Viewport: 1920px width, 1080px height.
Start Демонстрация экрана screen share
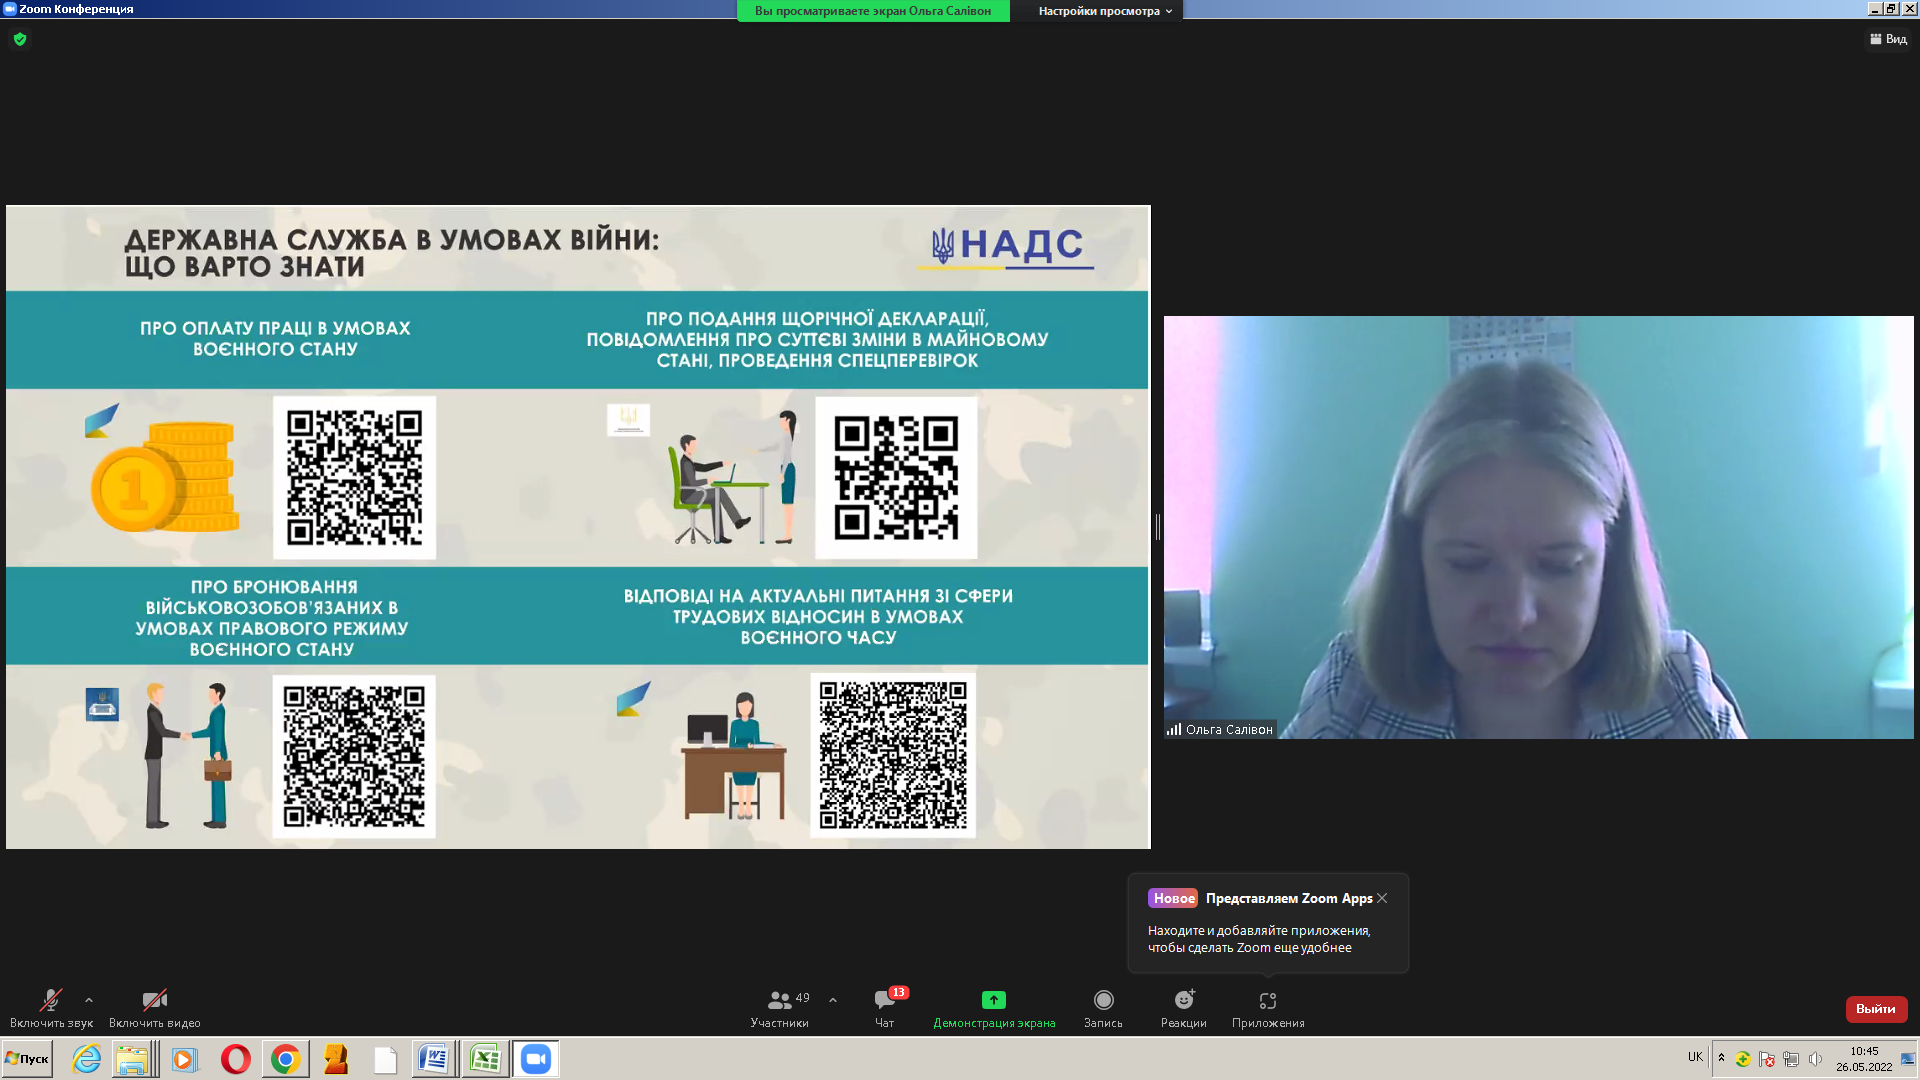click(x=994, y=1008)
